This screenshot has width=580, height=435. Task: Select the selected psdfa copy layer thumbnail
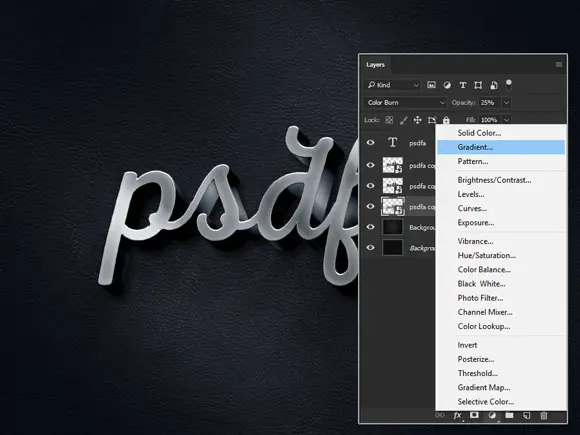click(x=392, y=206)
